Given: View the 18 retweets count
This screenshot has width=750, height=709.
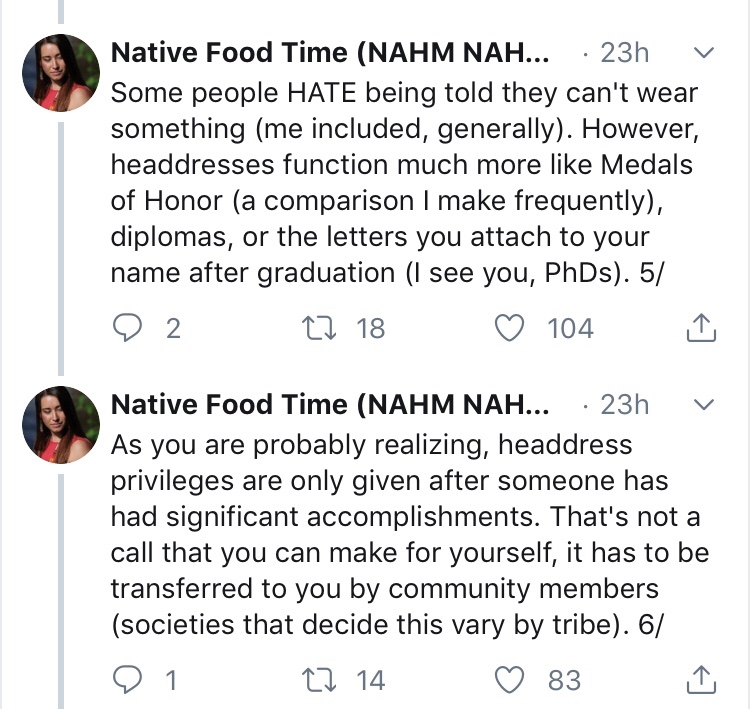Looking at the screenshot, I should [x=370, y=328].
